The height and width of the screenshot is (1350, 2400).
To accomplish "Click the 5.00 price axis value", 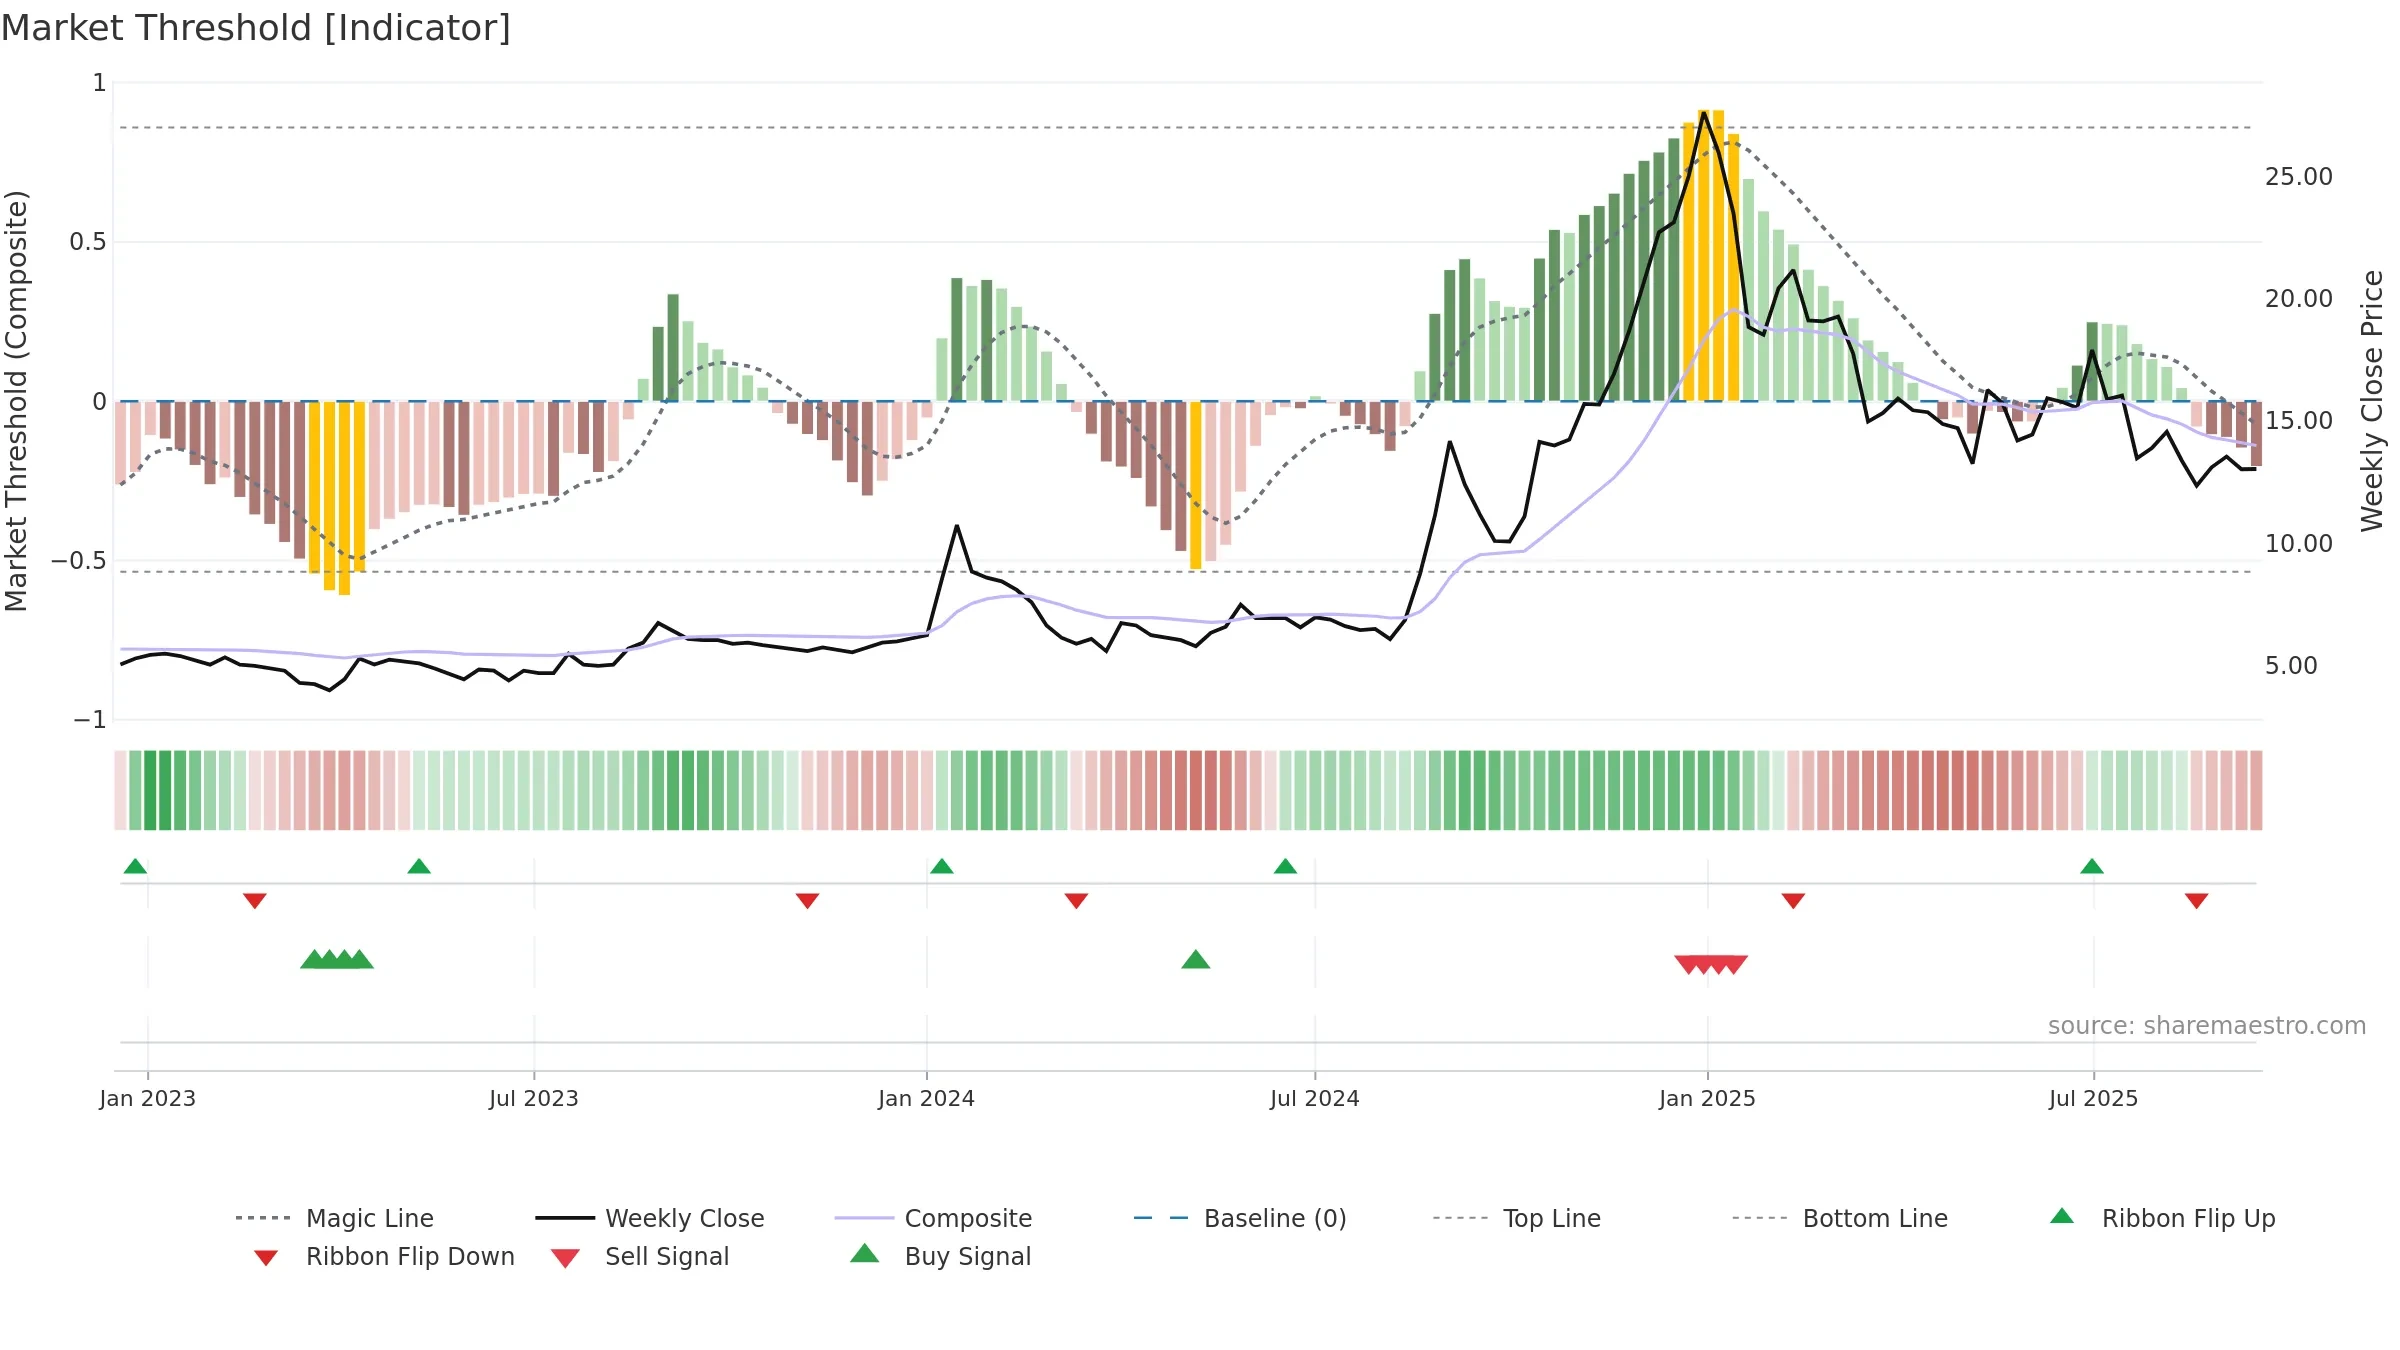I will 2291,666.
